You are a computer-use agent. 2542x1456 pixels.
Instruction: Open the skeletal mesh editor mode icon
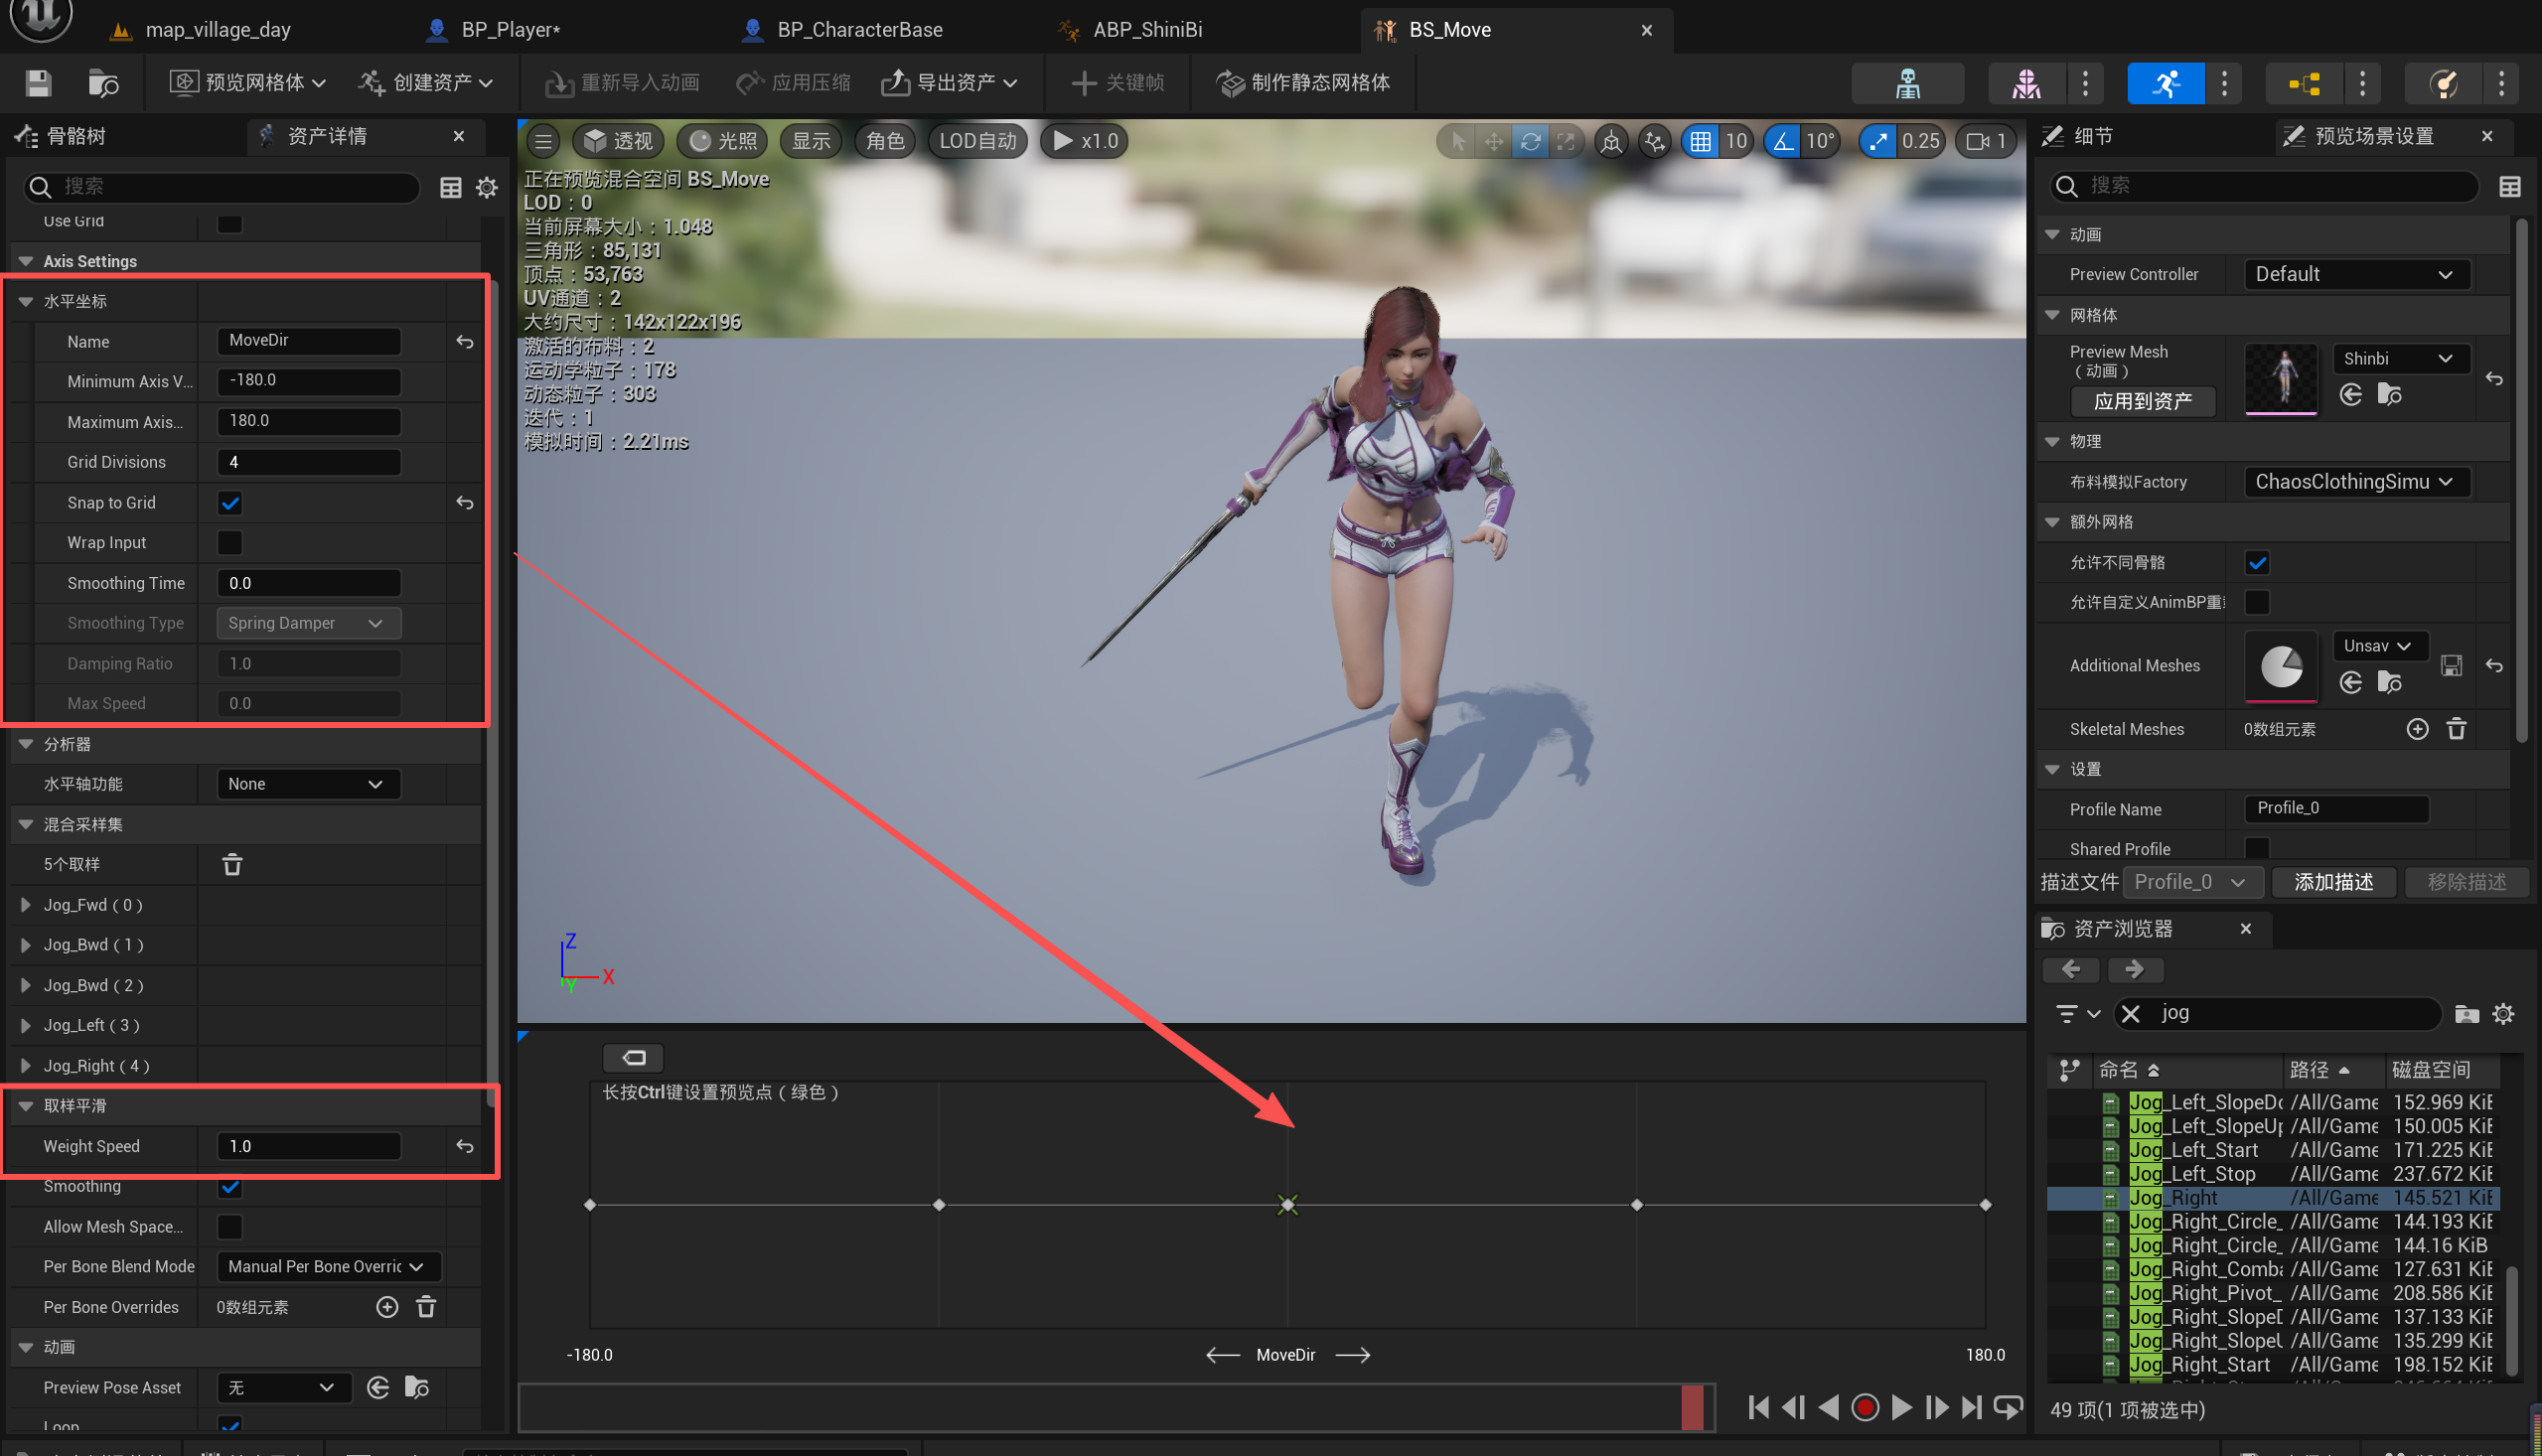coord(2026,83)
